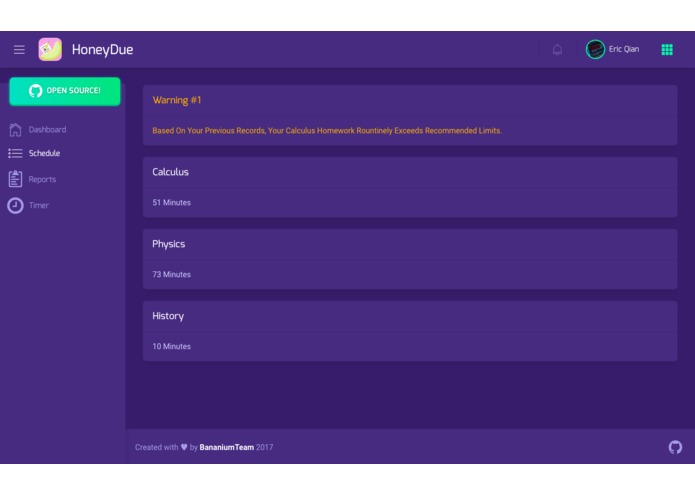Open the notifications bell

[557, 50]
